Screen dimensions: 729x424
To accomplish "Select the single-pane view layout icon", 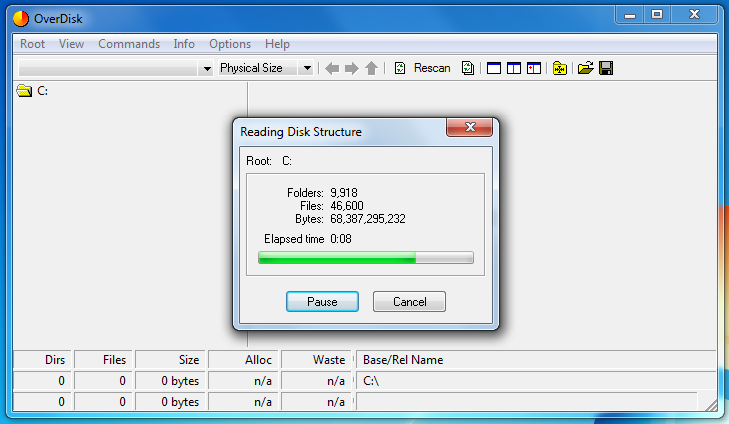I will click(493, 68).
